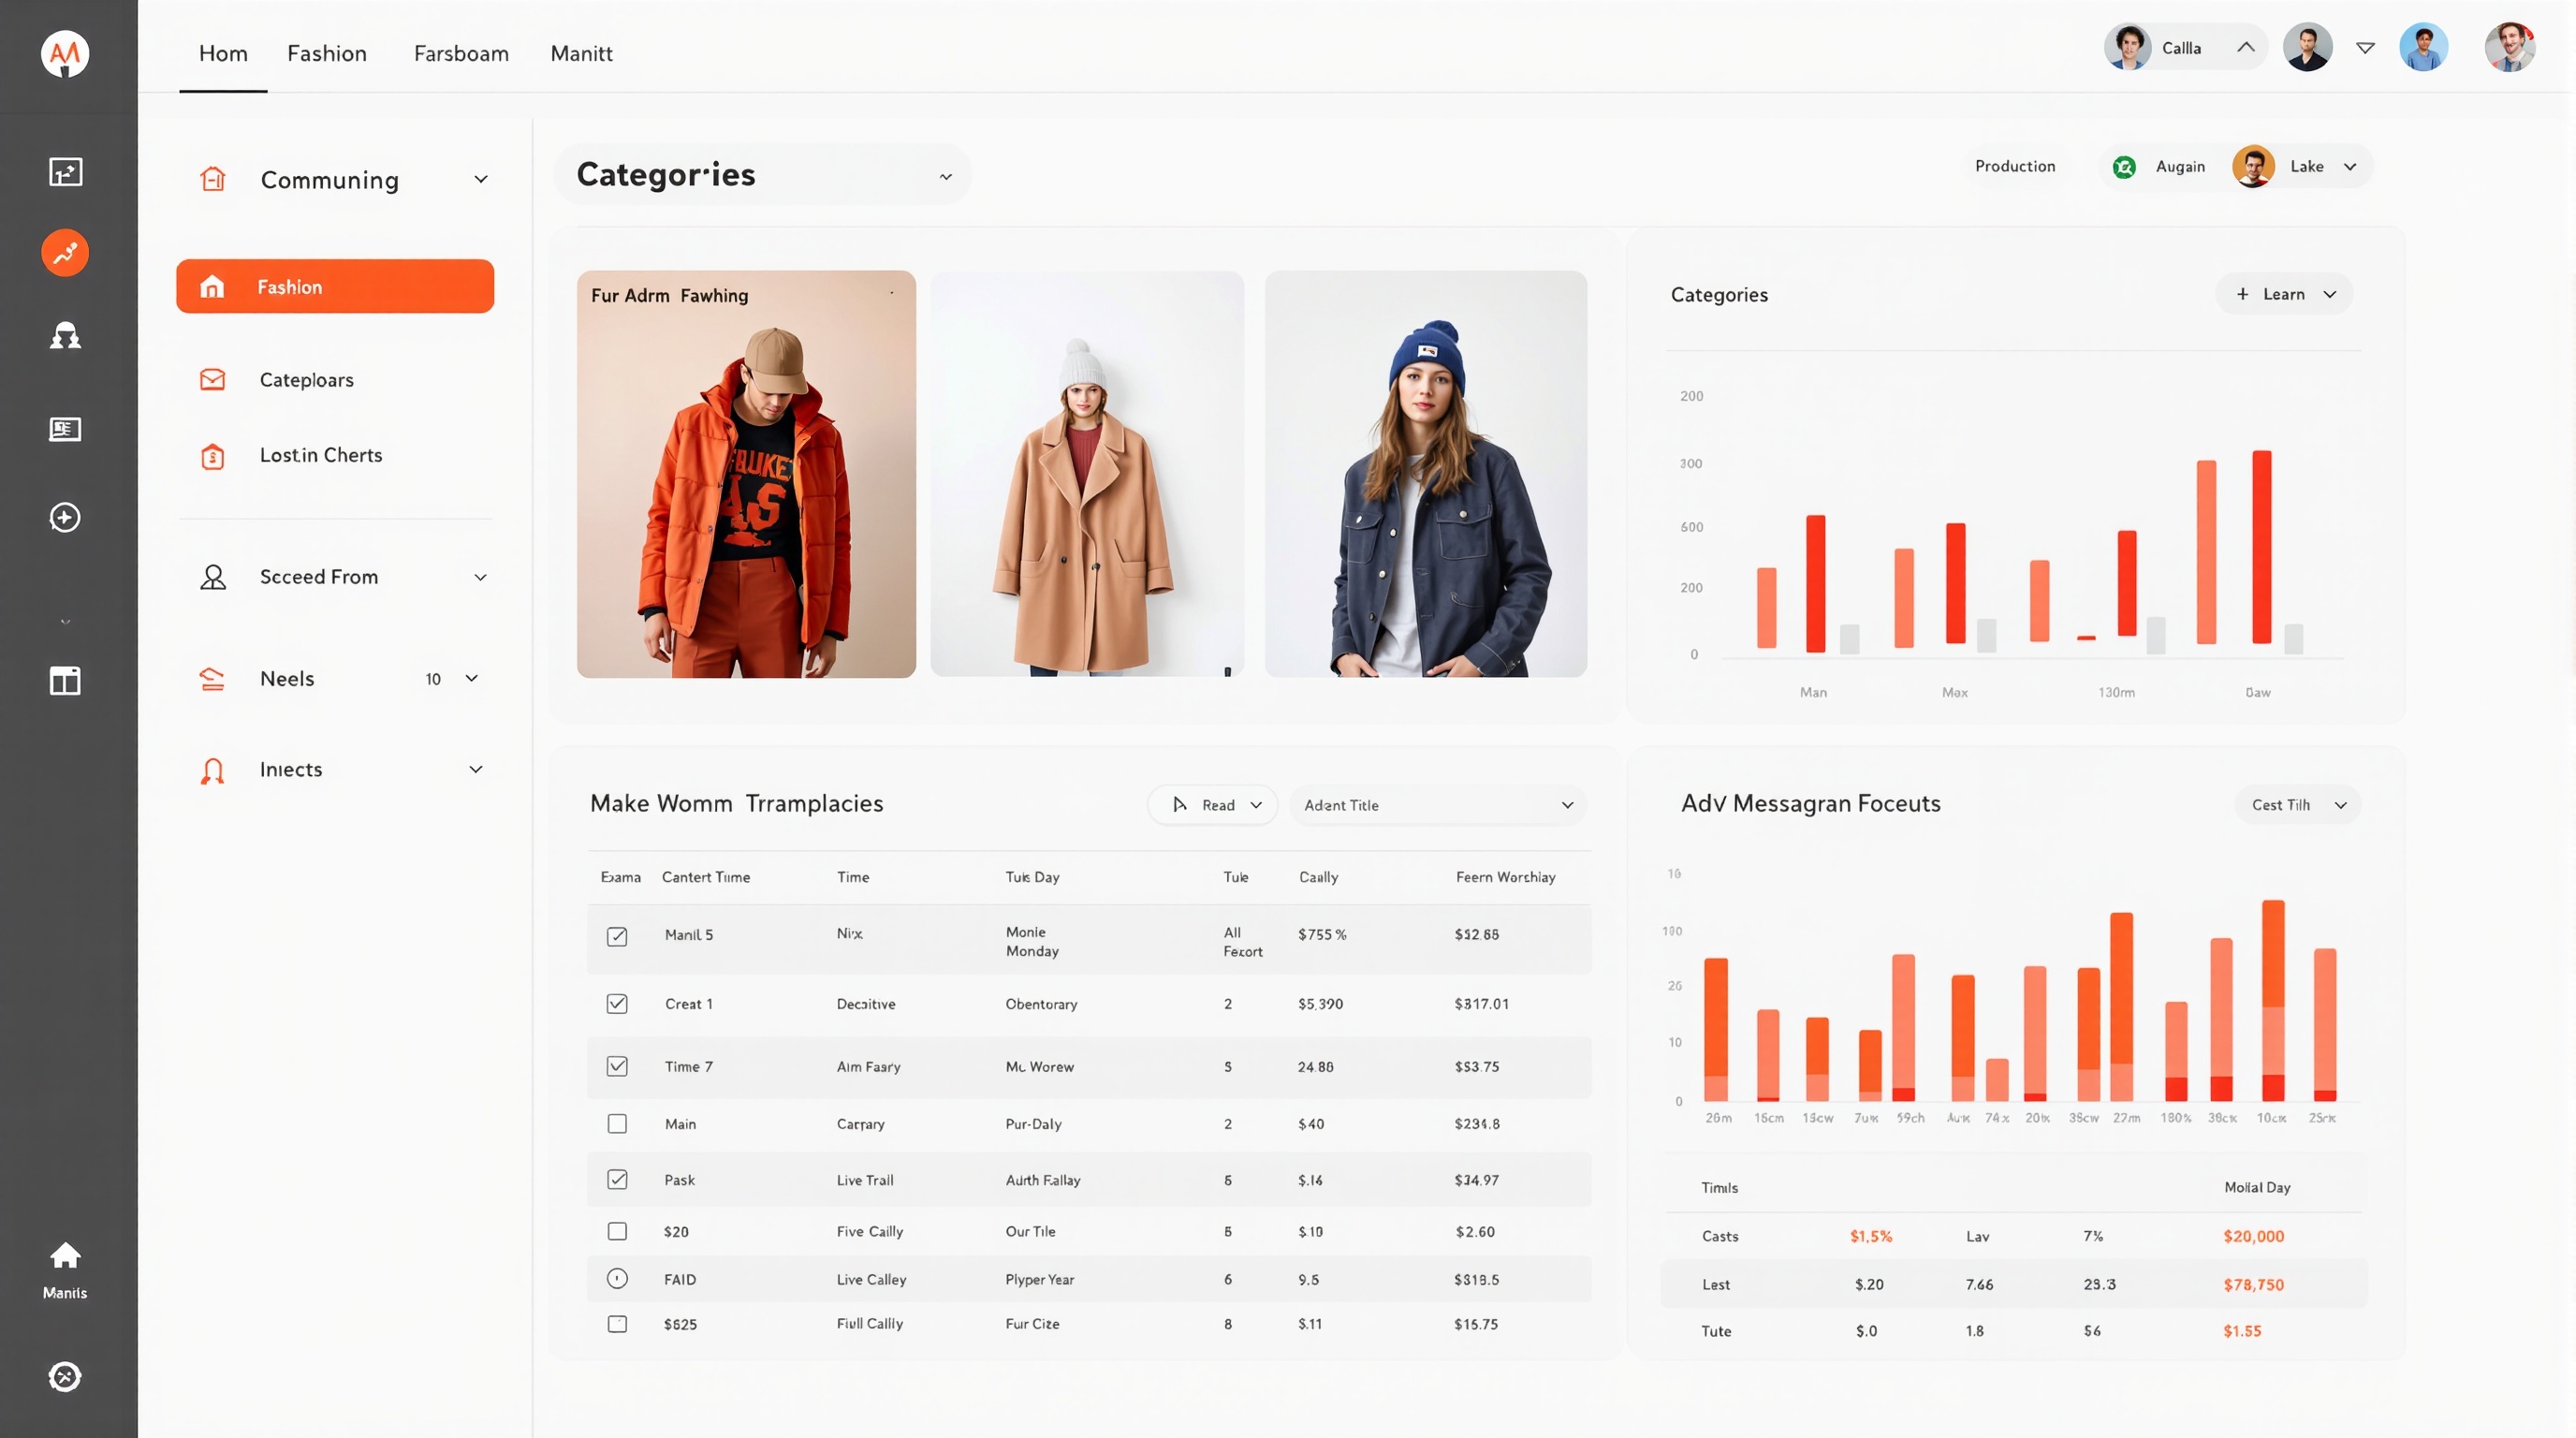Open the triangle dropdown in top bar
2576x1438 pixels.
coord(2365,48)
